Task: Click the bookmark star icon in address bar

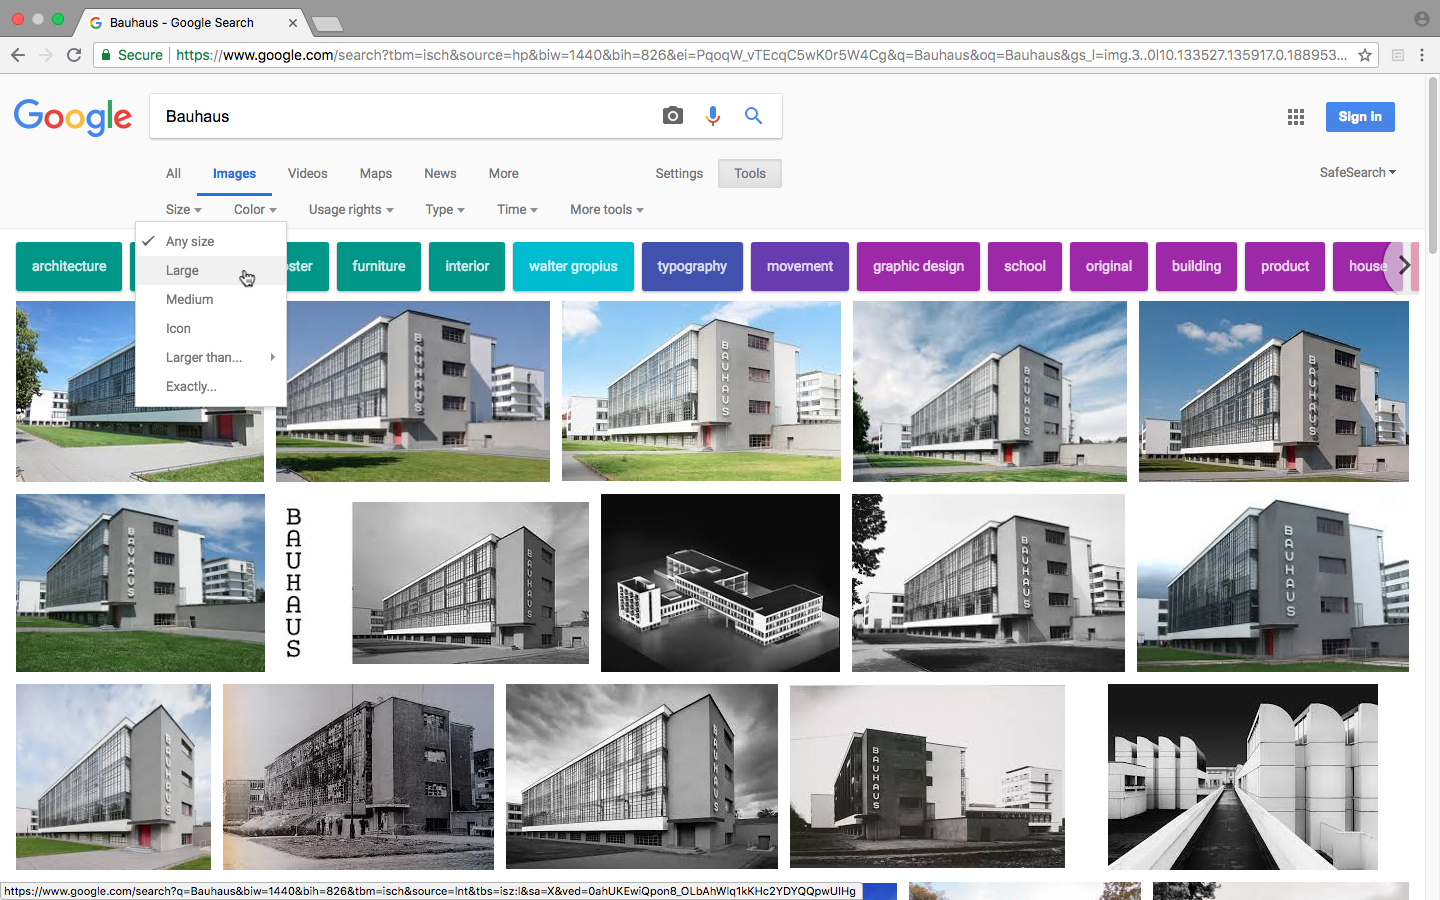Action: tap(1365, 55)
